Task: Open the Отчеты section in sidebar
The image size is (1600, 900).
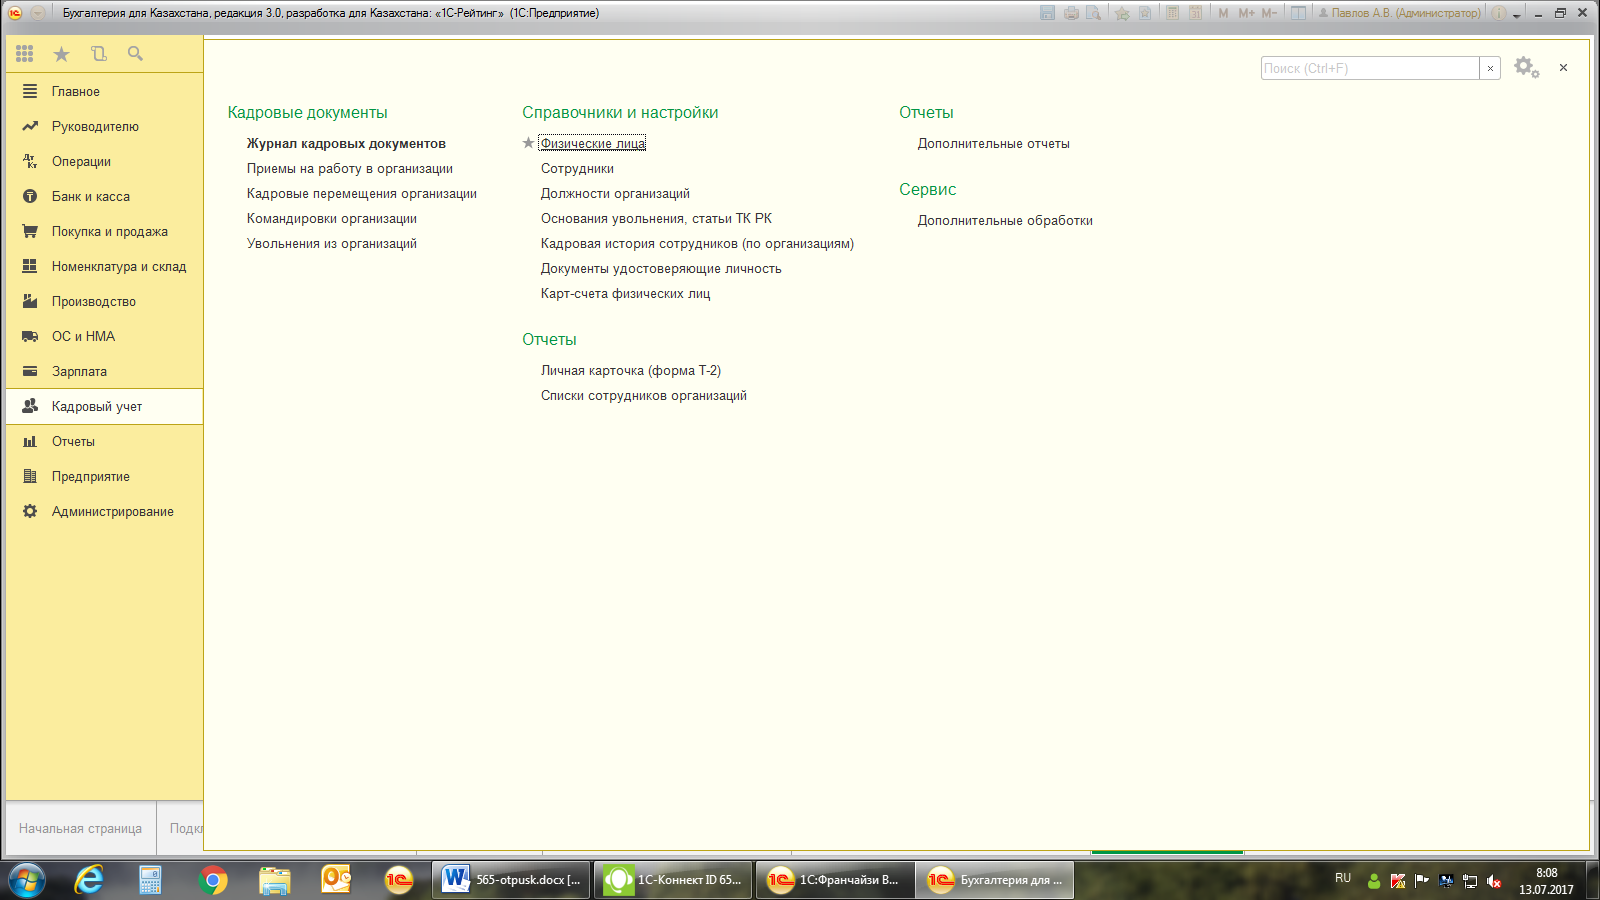Action: (104, 441)
